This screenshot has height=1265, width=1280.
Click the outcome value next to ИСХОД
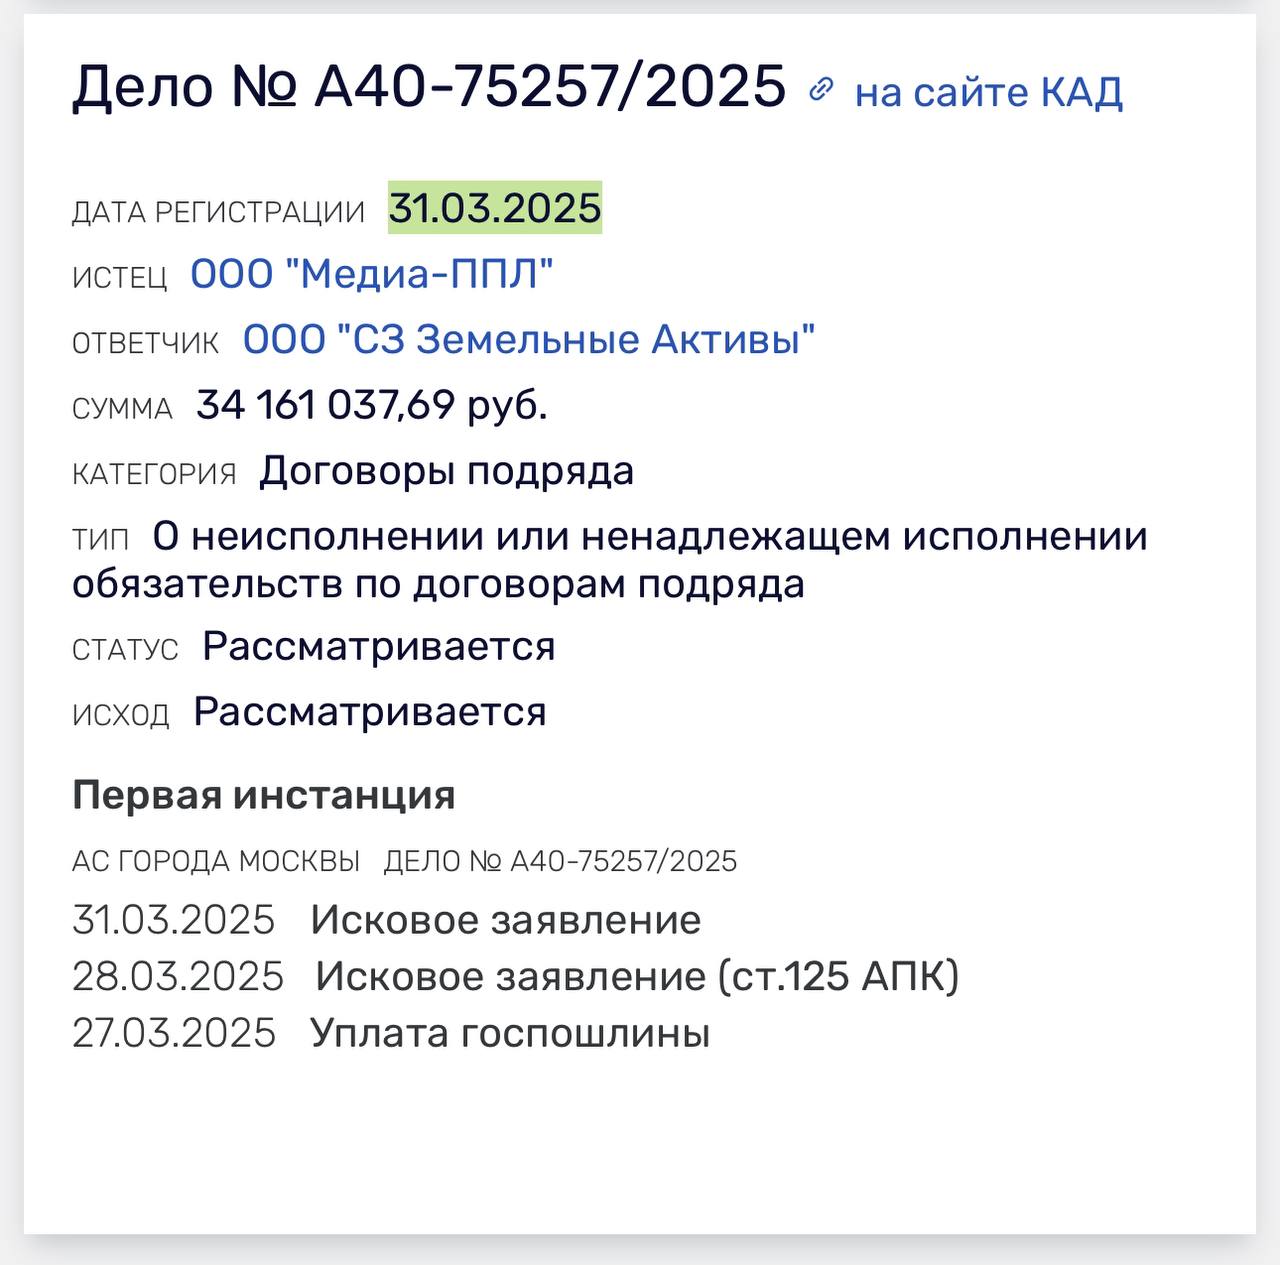point(370,712)
